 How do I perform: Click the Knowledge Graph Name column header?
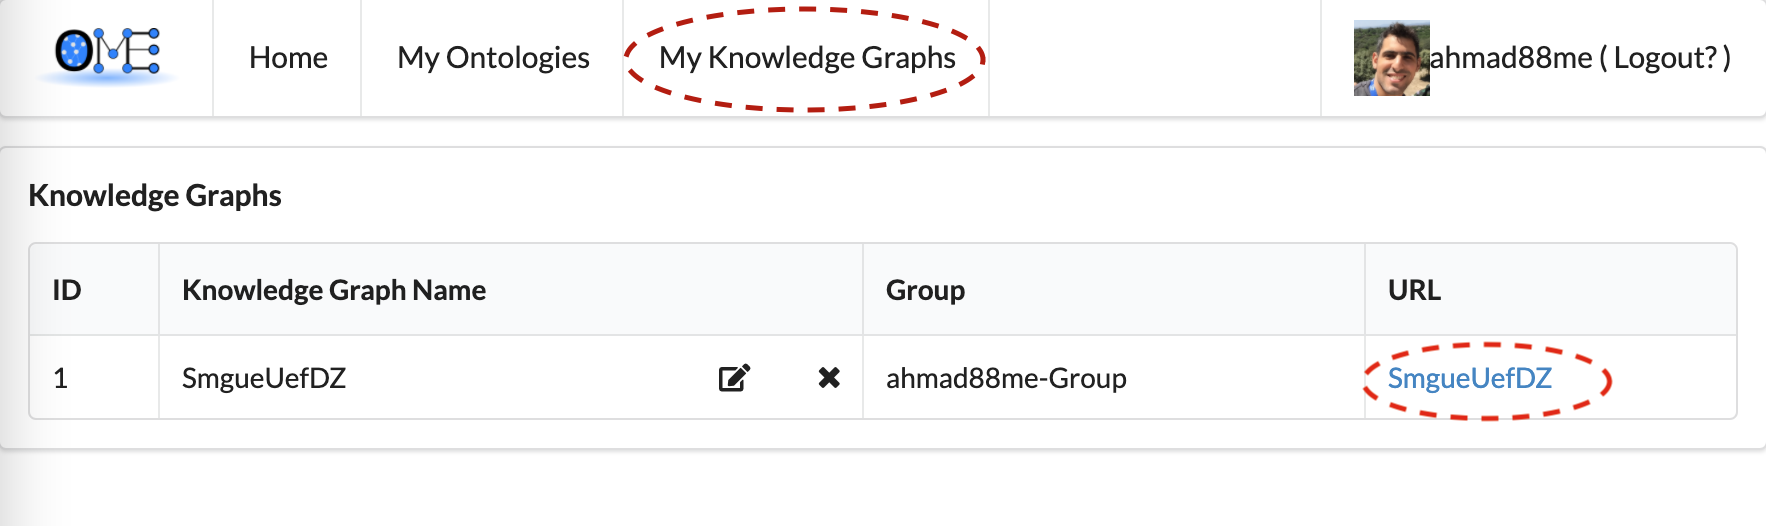(334, 290)
